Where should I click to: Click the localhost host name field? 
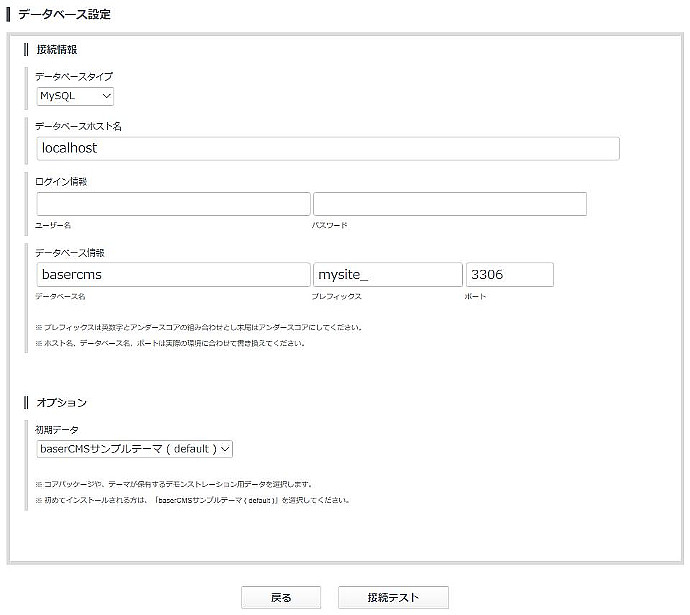[327, 148]
